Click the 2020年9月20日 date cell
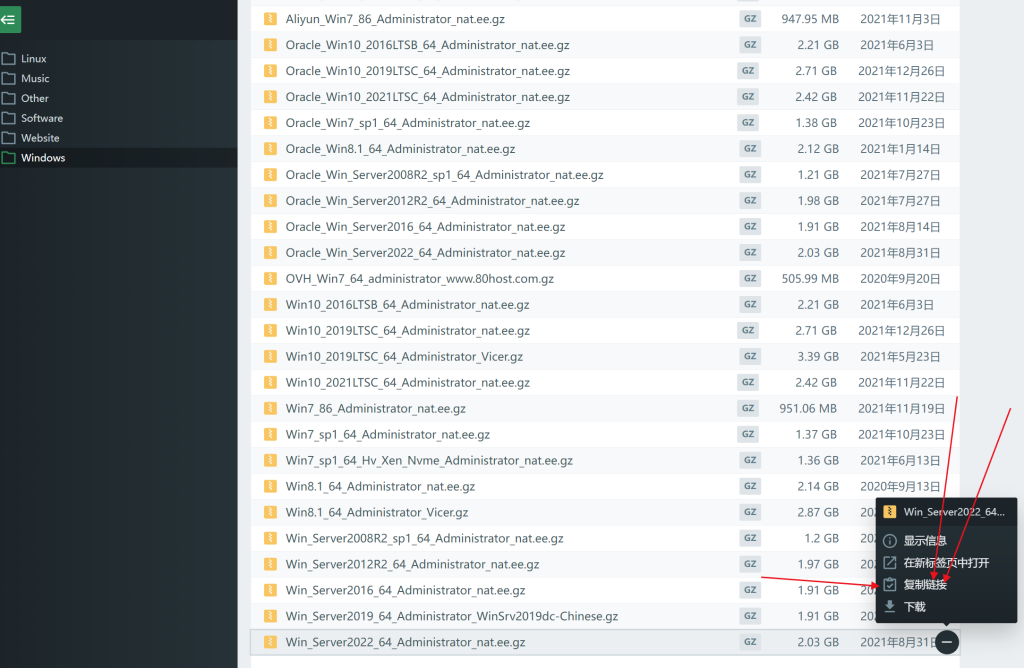1024x668 pixels. tap(900, 279)
